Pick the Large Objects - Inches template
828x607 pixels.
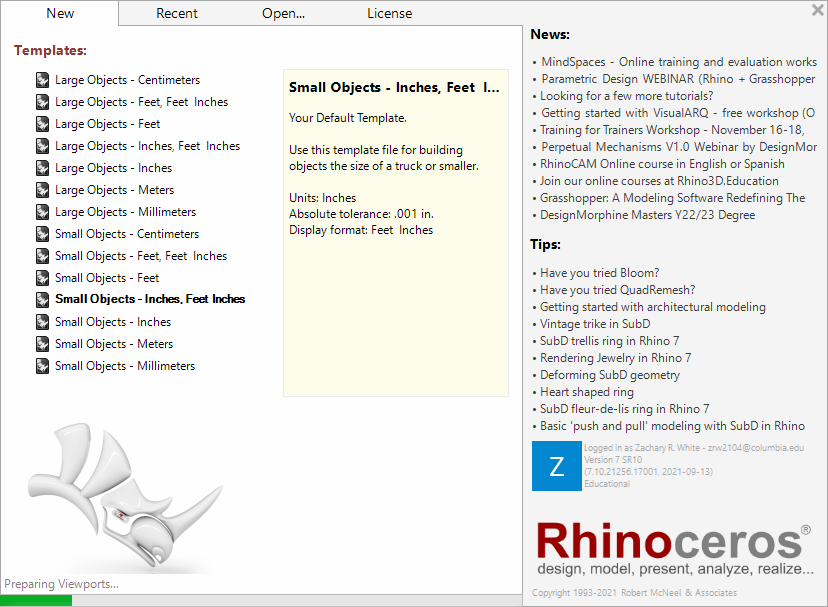pos(114,168)
